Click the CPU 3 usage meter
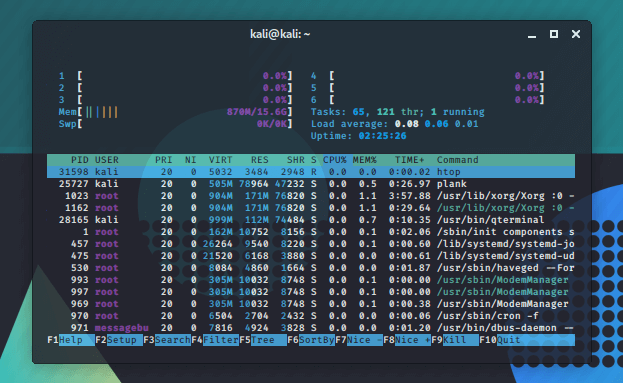The image size is (623, 383). tap(176, 100)
